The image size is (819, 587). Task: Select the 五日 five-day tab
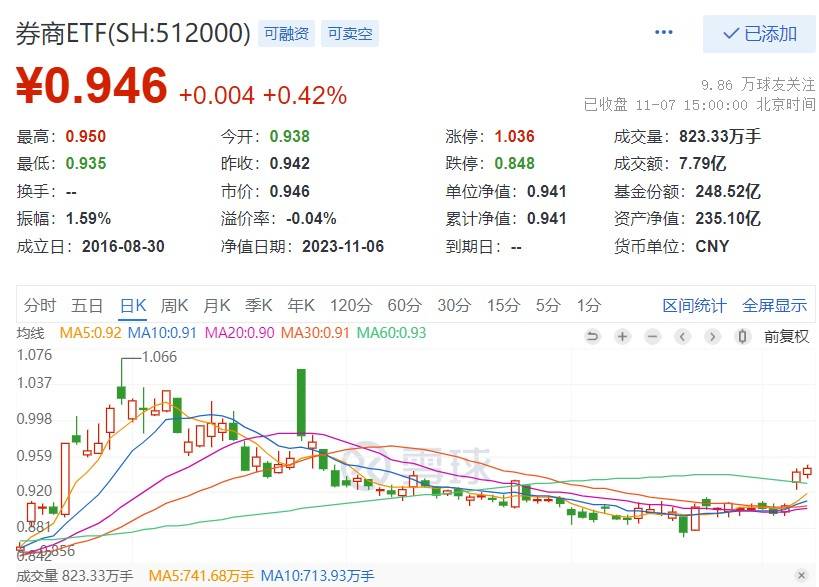coord(87,305)
